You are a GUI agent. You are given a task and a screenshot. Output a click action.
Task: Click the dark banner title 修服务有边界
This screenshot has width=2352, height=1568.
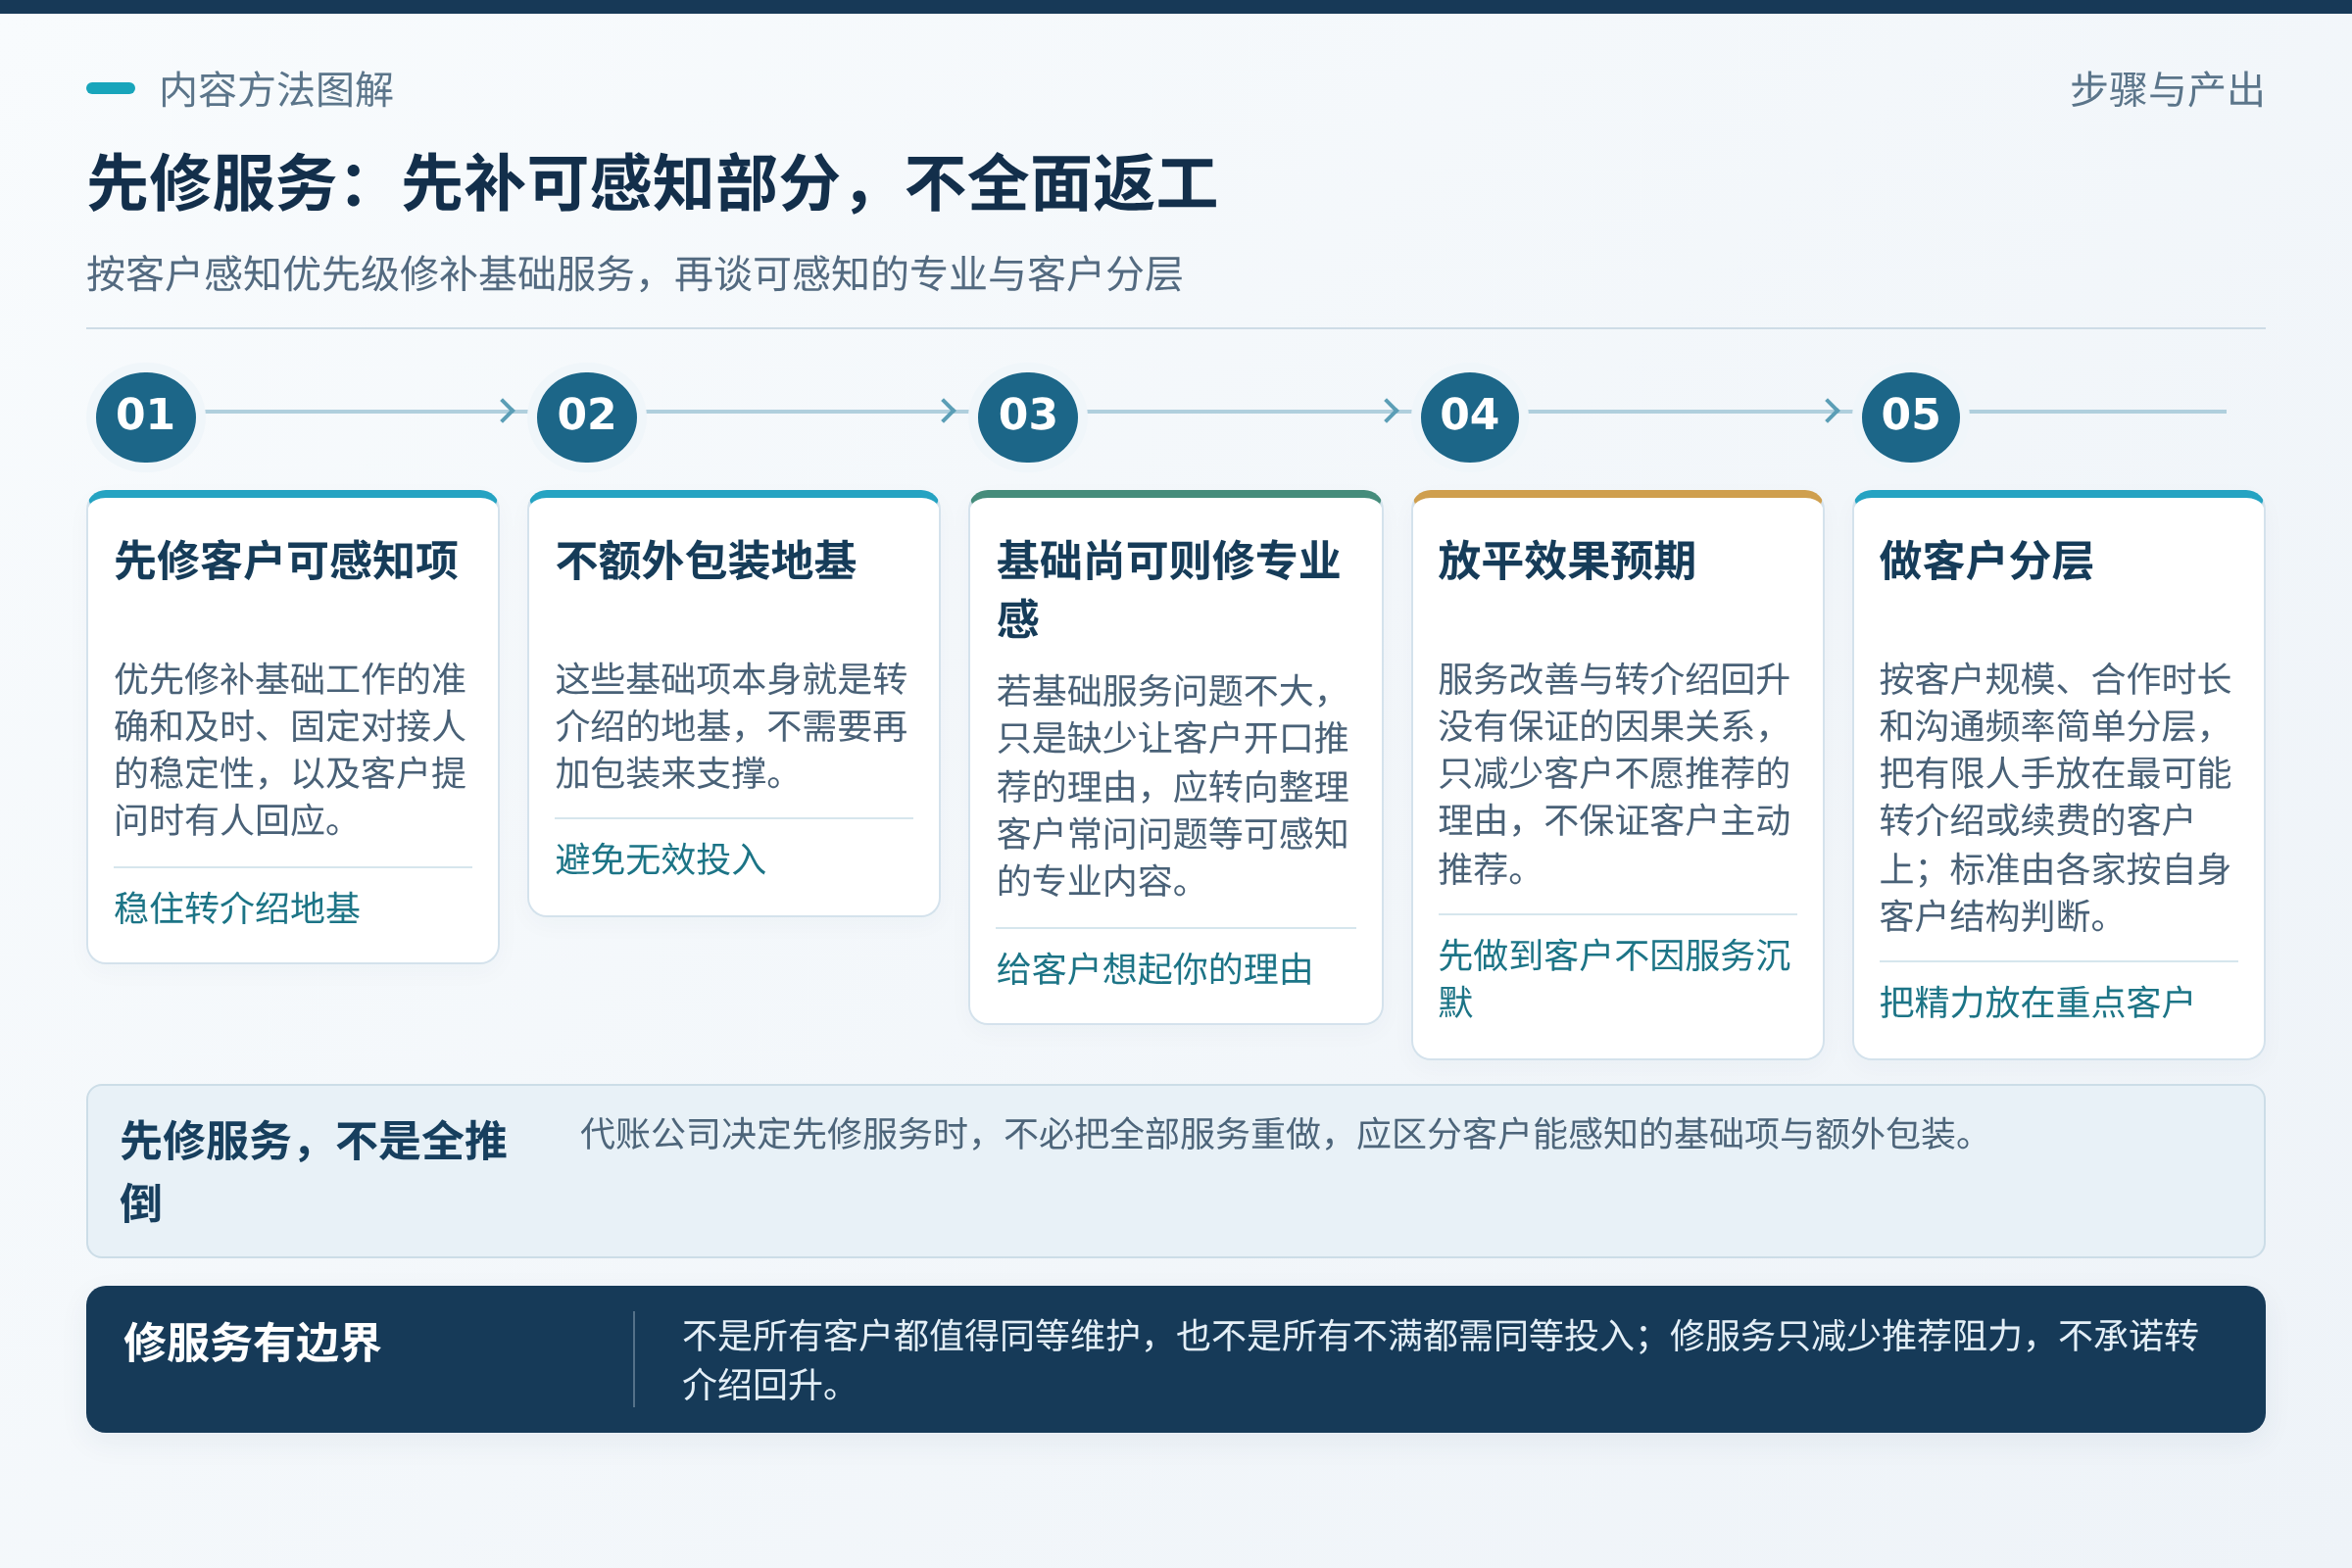click(252, 1342)
